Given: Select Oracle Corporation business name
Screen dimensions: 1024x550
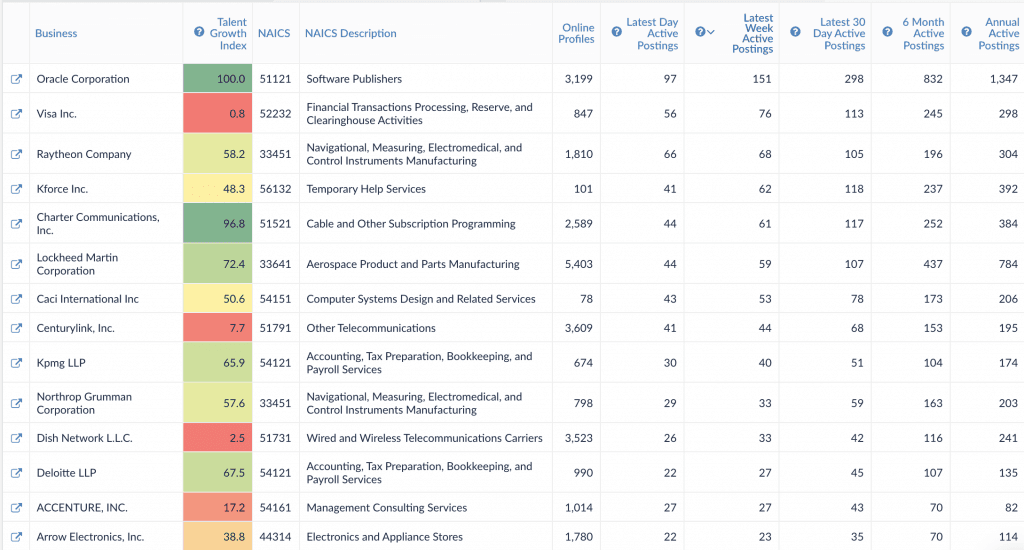Looking at the screenshot, I should click(83, 79).
